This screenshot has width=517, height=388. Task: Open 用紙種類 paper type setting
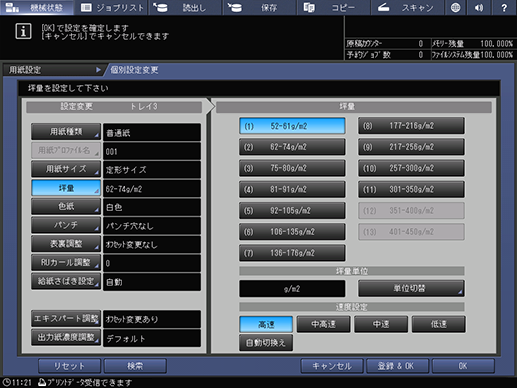click(66, 132)
